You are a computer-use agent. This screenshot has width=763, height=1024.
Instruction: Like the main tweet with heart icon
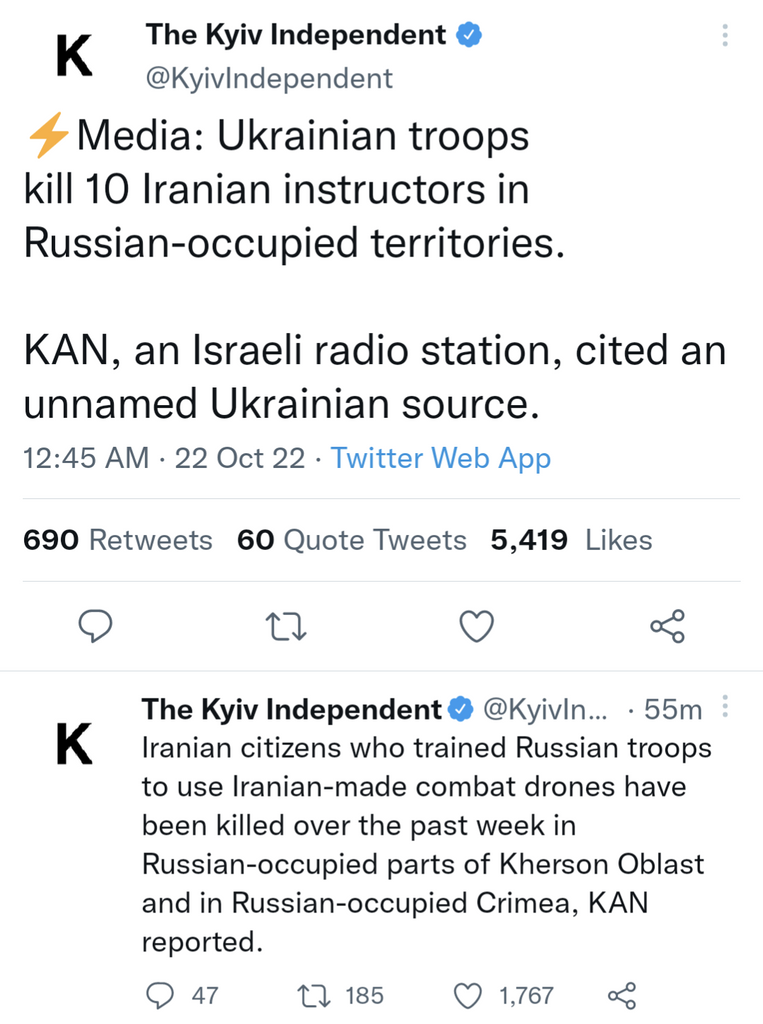pos(476,626)
